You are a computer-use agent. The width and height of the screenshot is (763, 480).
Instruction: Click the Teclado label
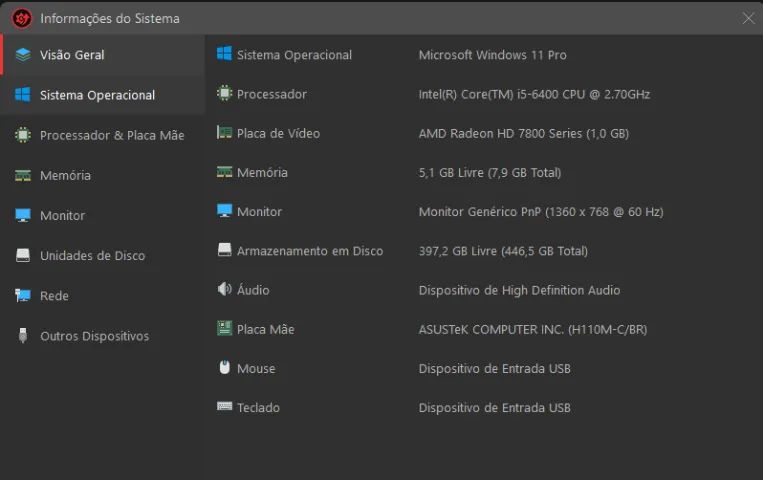pos(258,407)
